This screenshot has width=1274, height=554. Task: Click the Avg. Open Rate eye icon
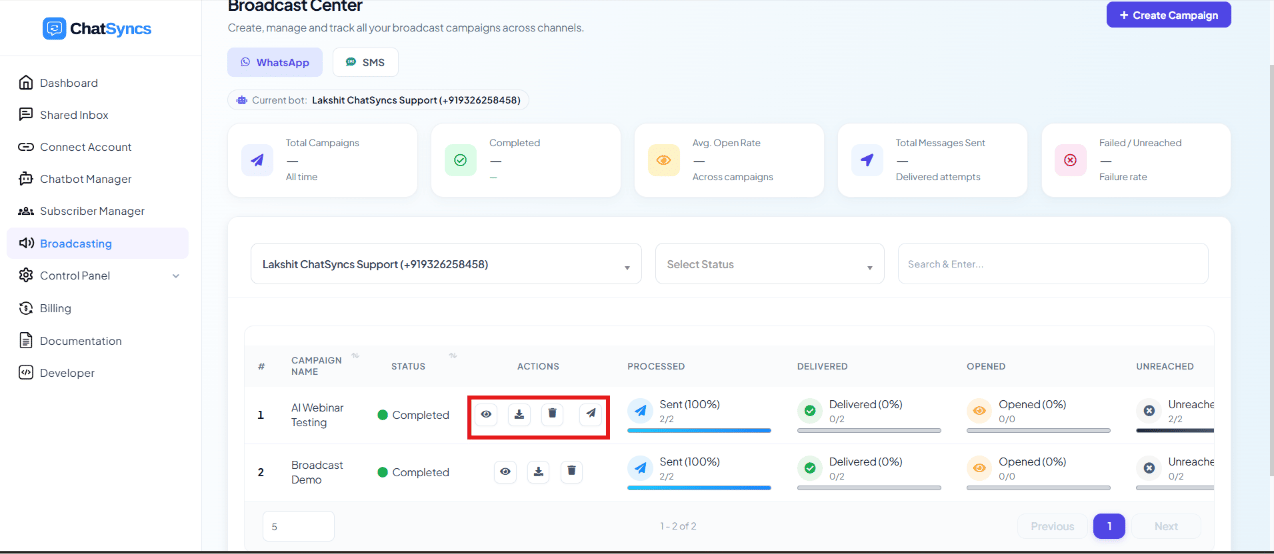coord(664,160)
